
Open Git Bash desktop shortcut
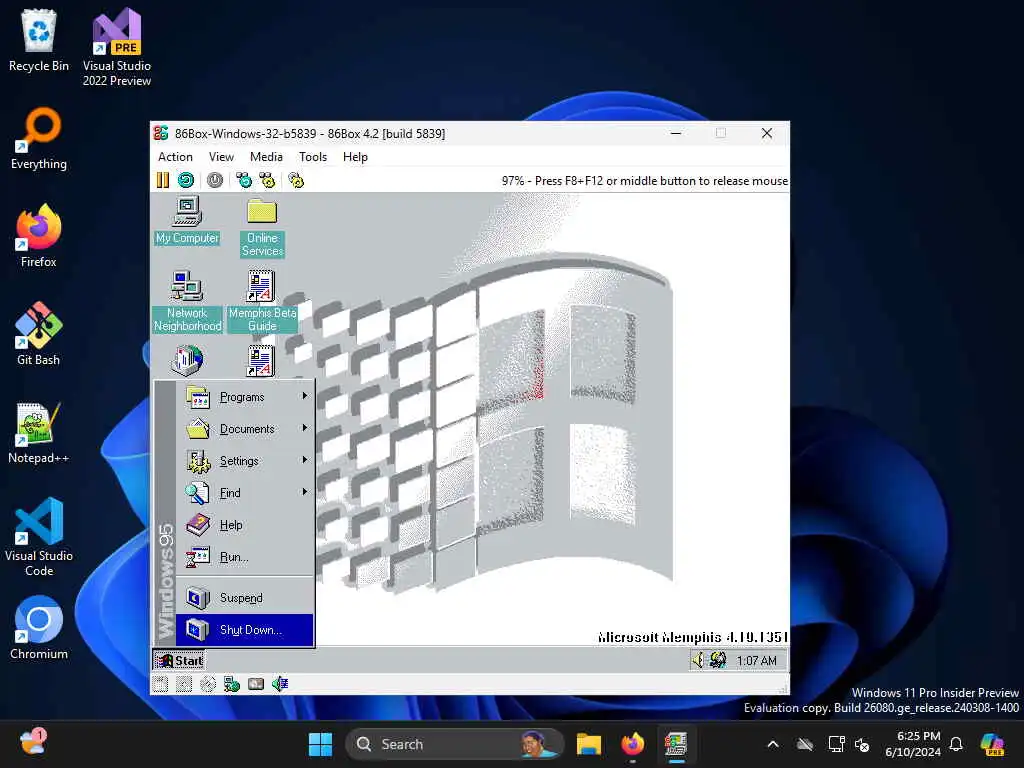coord(39,334)
